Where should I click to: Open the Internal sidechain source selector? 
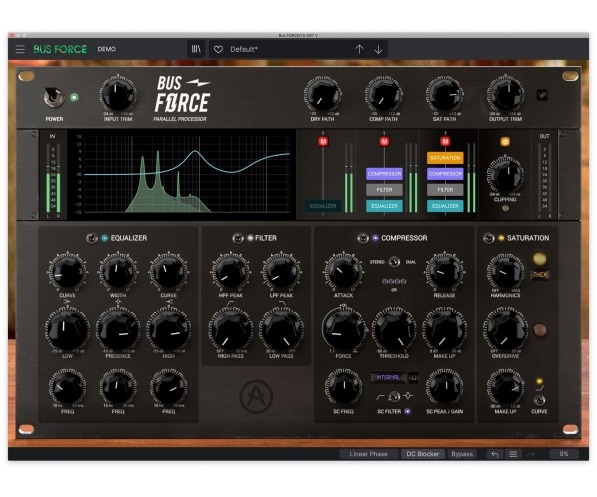(x=388, y=377)
